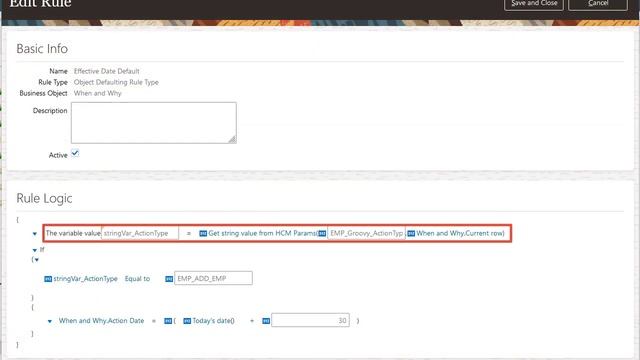The image size is (640, 360).
Task: Edit the stringVar_ActionType variable name field
Action: click(140, 233)
